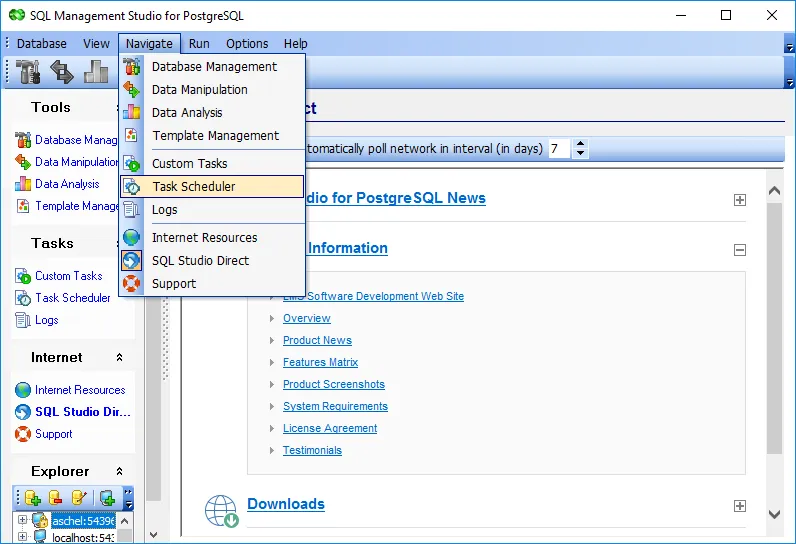
Task: Choose Template Management from the Navigate menu
Action: click(212, 135)
